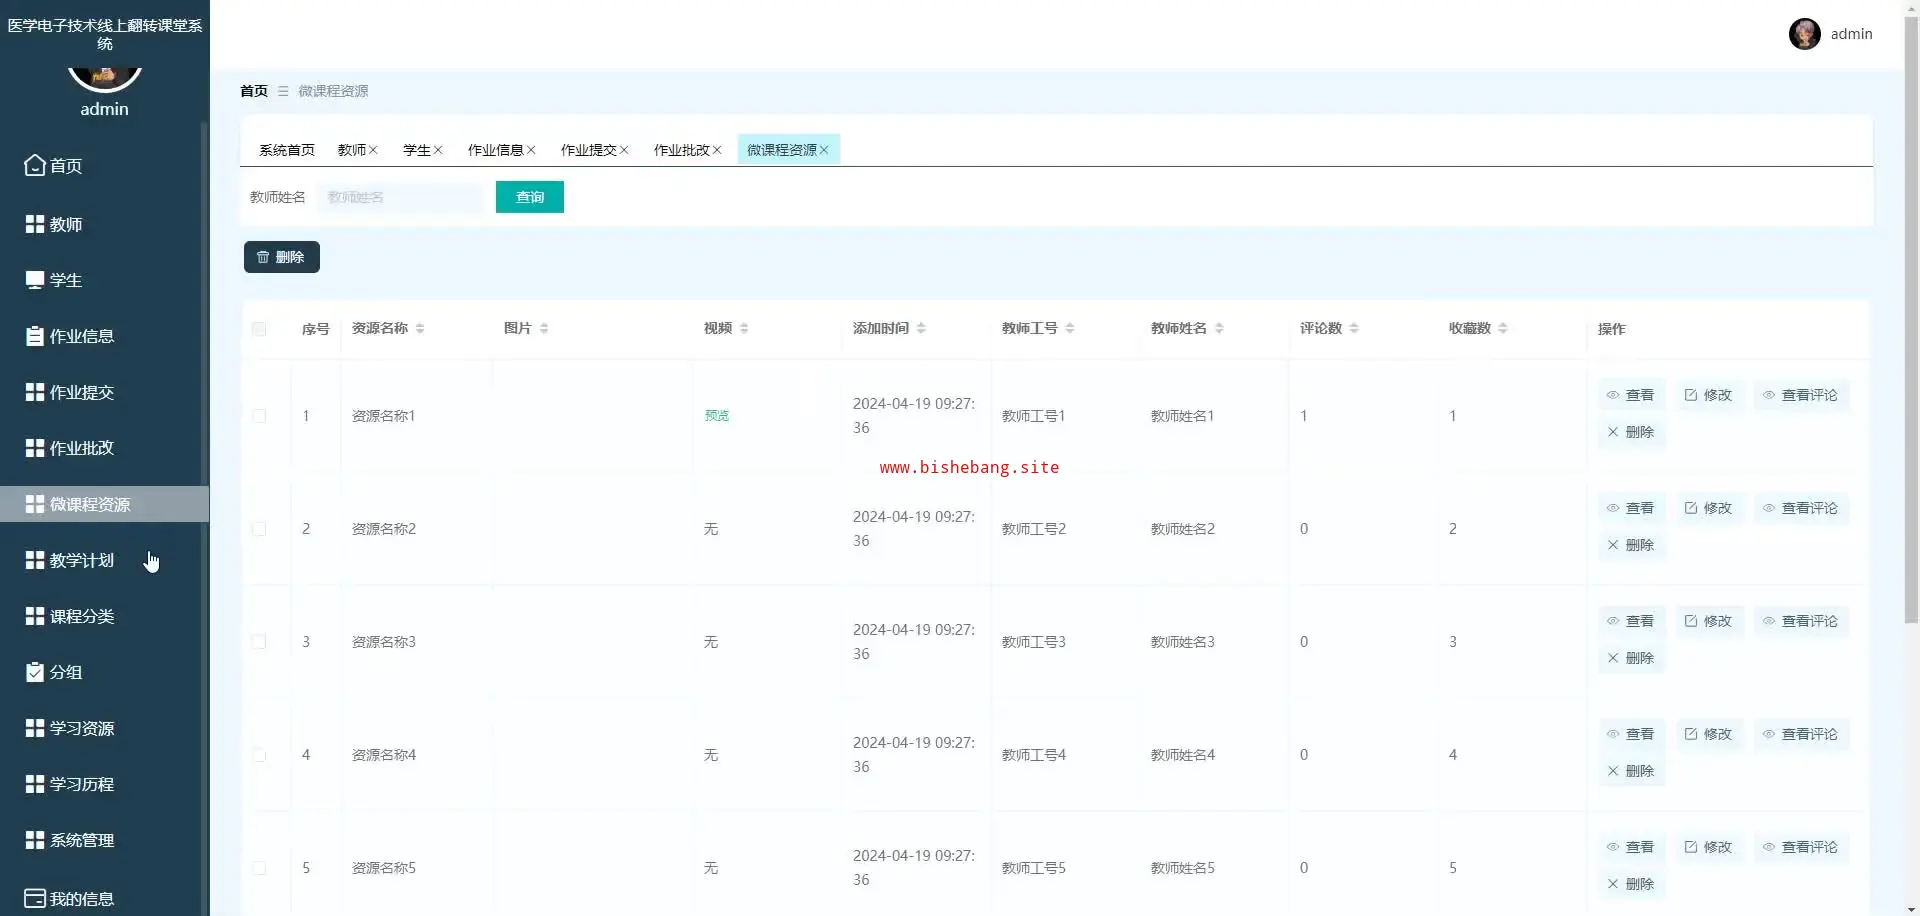Click the home icon in the sidebar

[35, 166]
